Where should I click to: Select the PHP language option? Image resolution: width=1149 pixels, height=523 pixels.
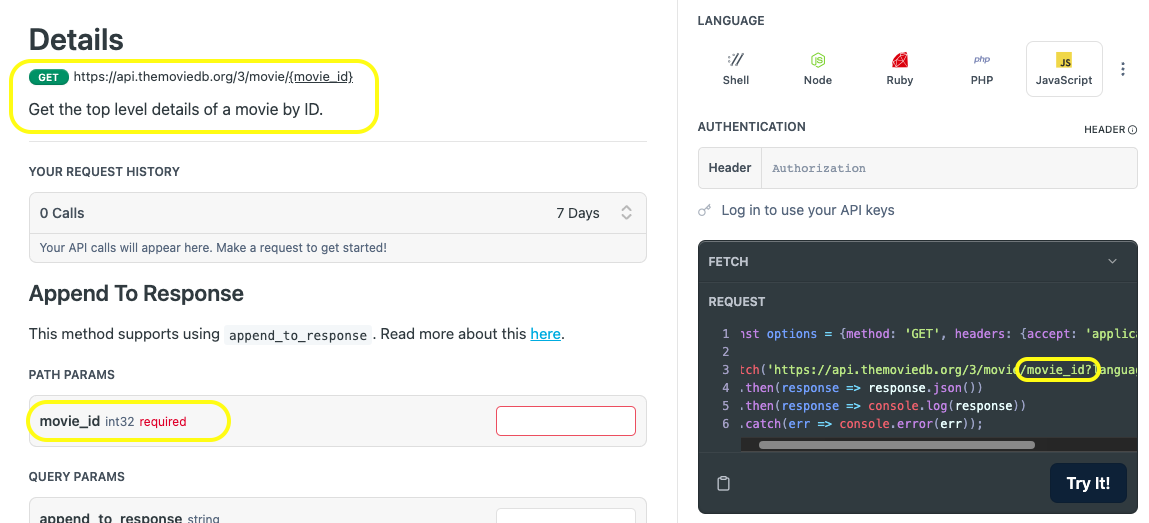coord(982,69)
